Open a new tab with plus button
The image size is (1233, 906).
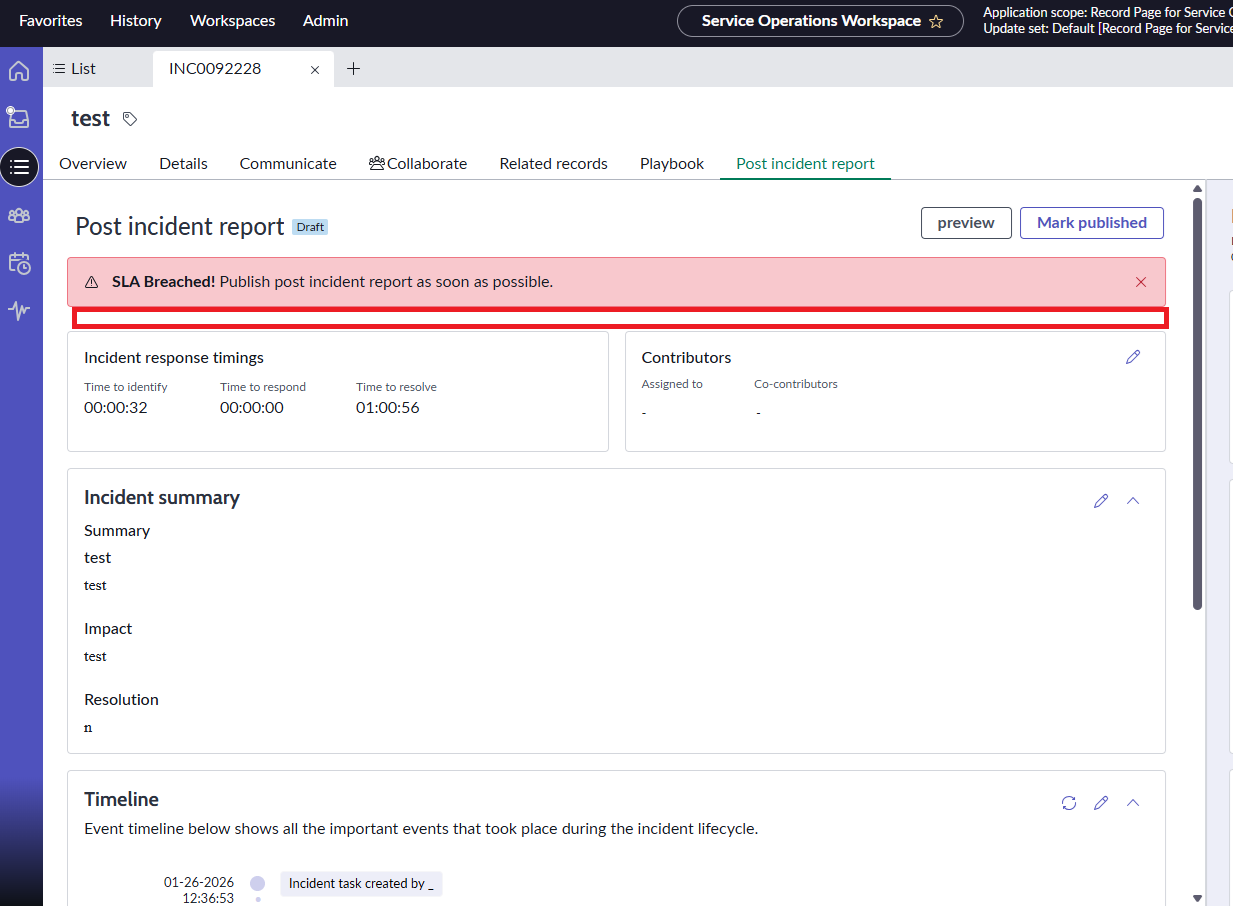click(353, 69)
